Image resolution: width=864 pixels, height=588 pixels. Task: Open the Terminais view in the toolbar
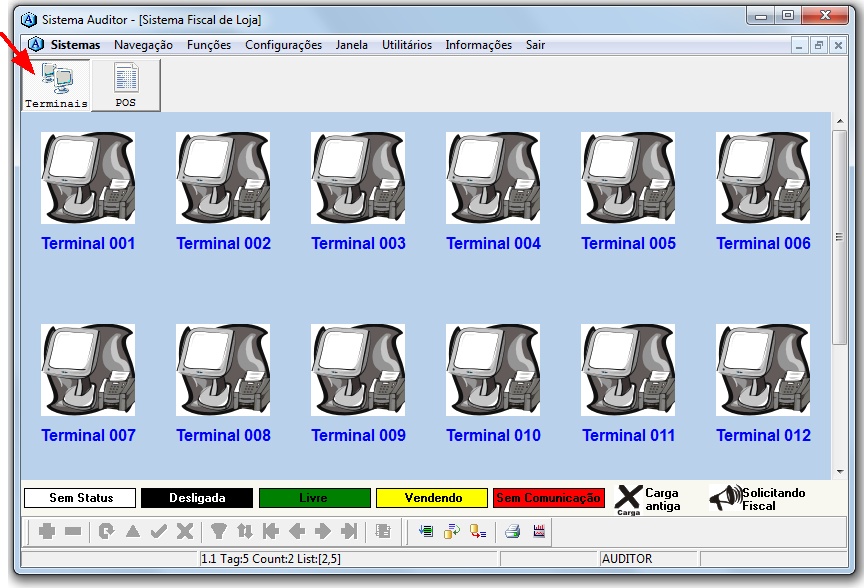[x=56, y=85]
